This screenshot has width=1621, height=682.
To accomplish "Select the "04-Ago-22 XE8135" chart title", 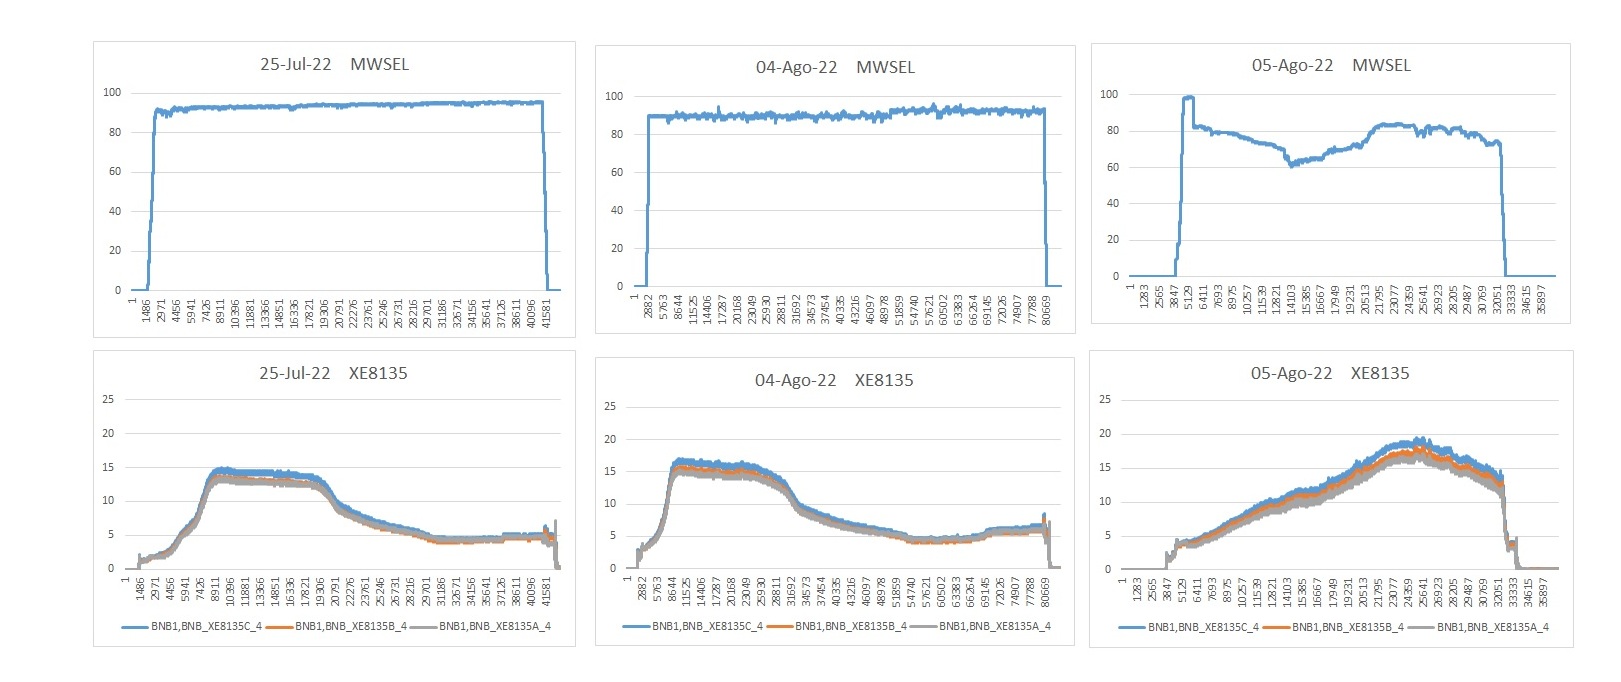I will tap(834, 380).
